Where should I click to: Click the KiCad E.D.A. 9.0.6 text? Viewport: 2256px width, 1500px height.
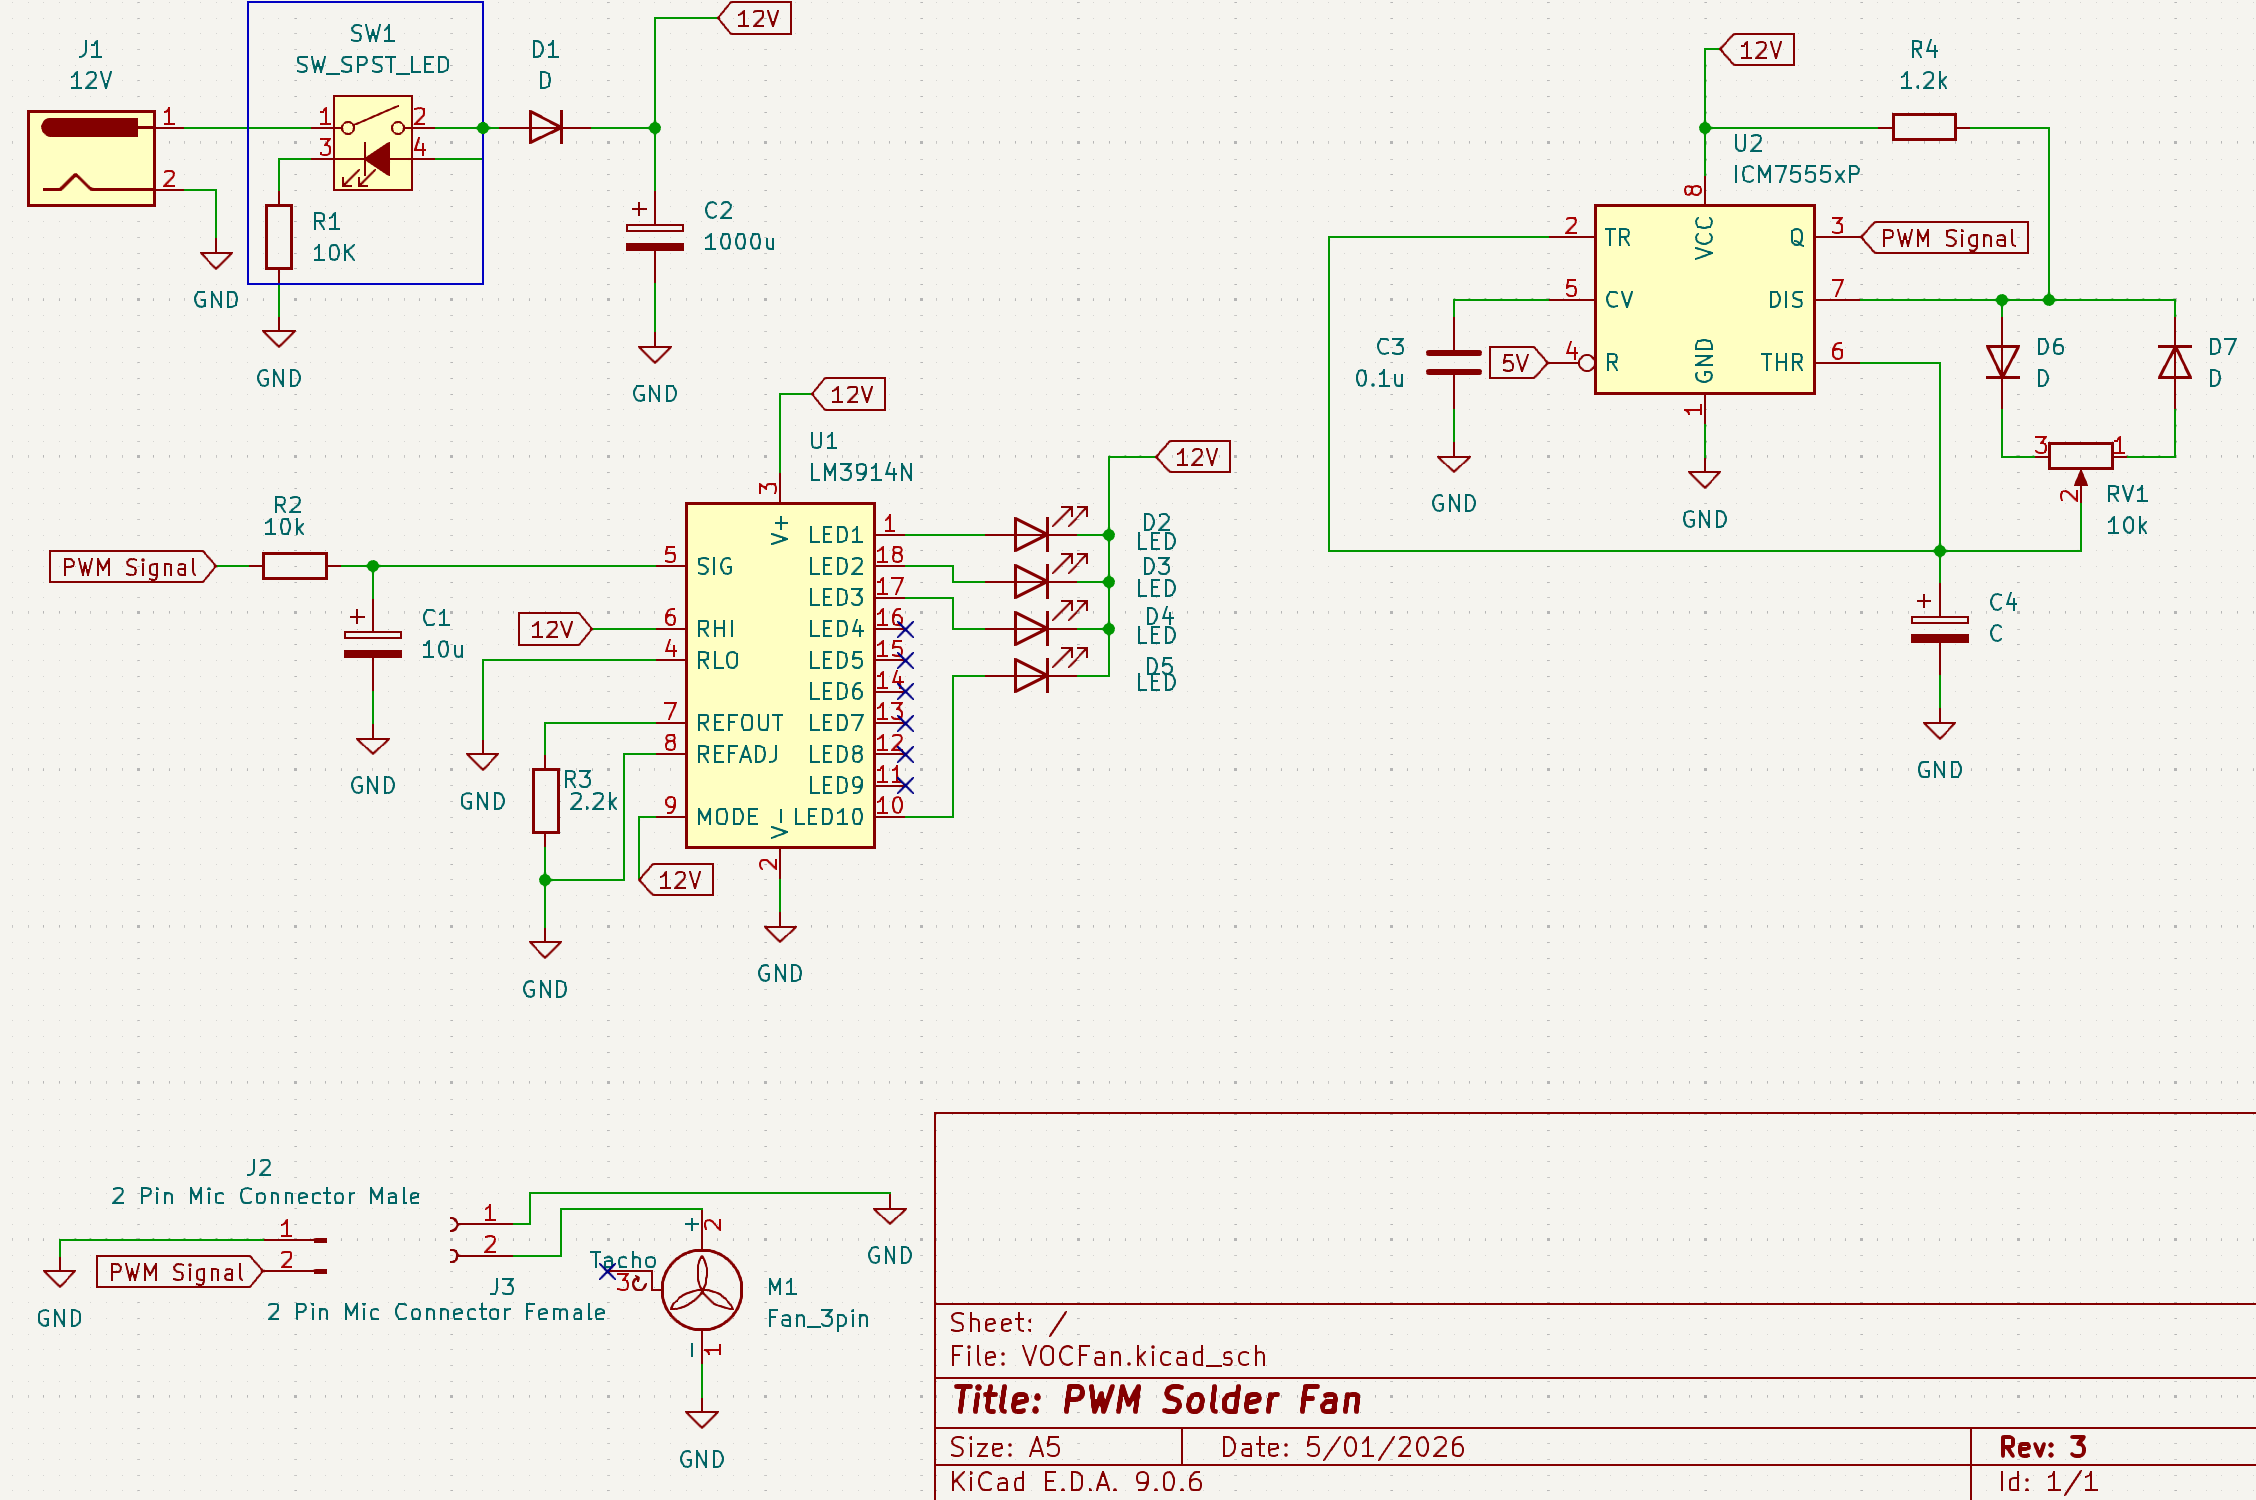coord(1076,1482)
